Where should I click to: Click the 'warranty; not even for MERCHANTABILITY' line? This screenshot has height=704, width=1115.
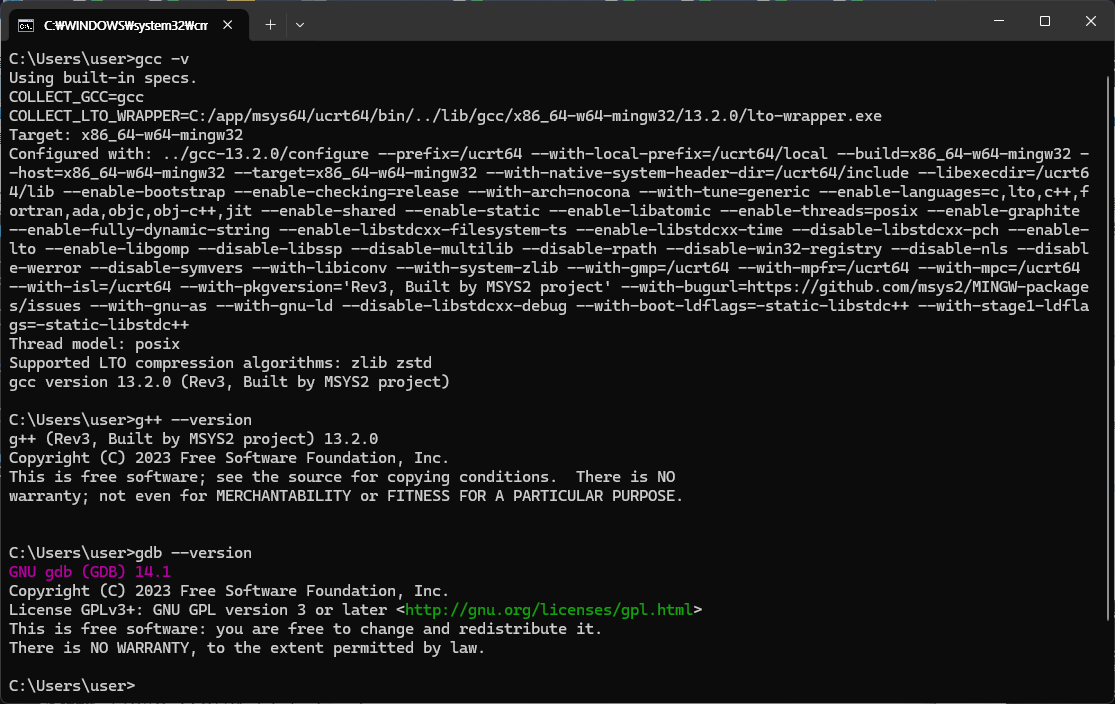coord(346,496)
